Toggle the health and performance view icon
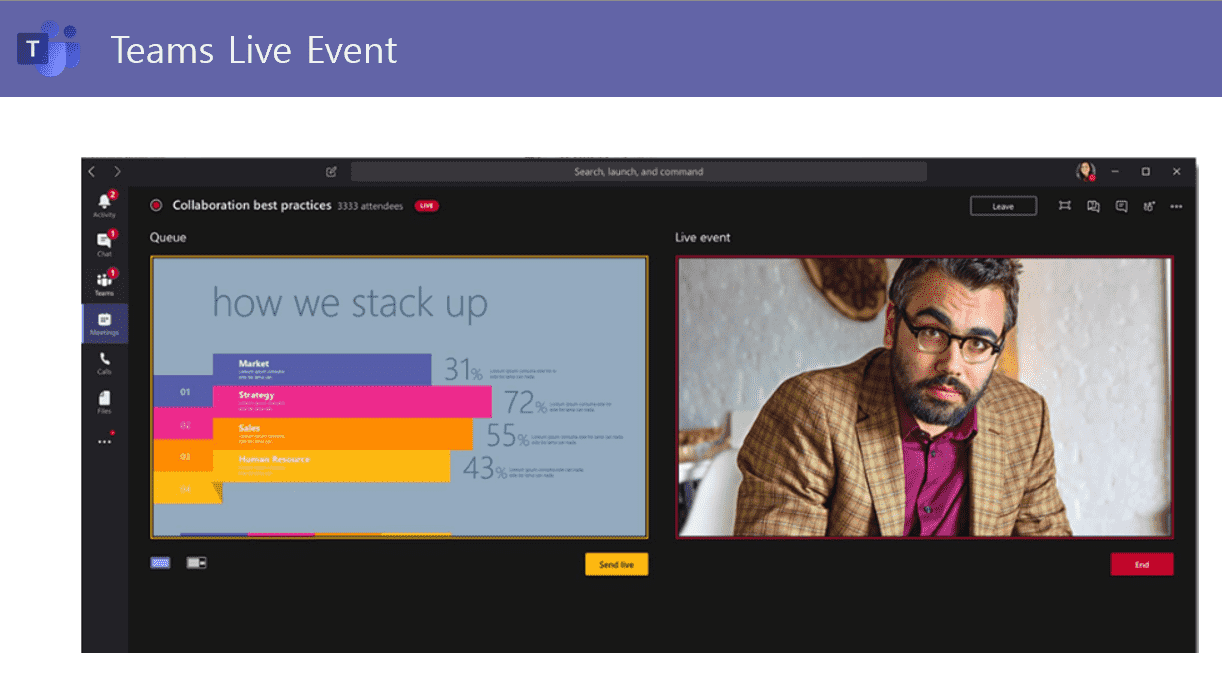This screenshot has height=678, width=1222. 1065,206
